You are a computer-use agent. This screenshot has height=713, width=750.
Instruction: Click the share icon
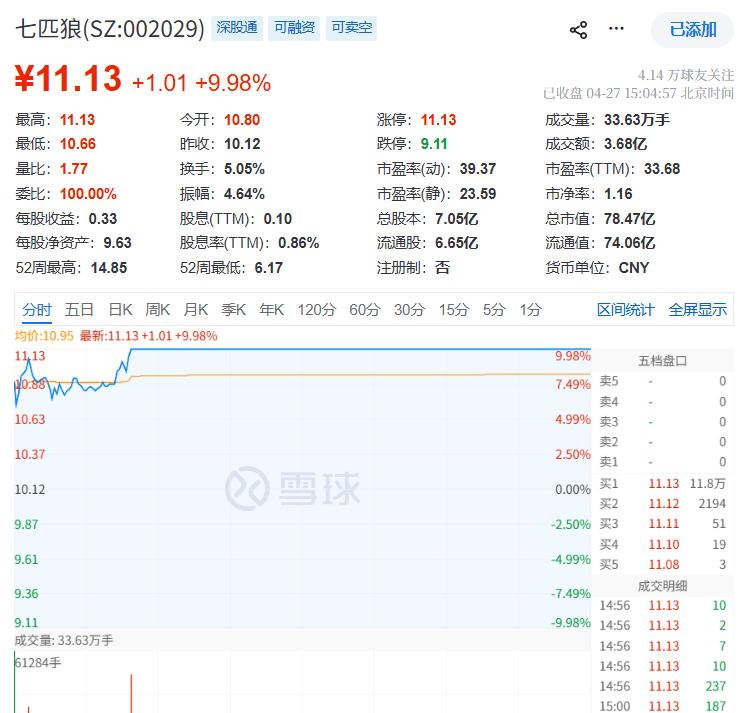point(578,30)
